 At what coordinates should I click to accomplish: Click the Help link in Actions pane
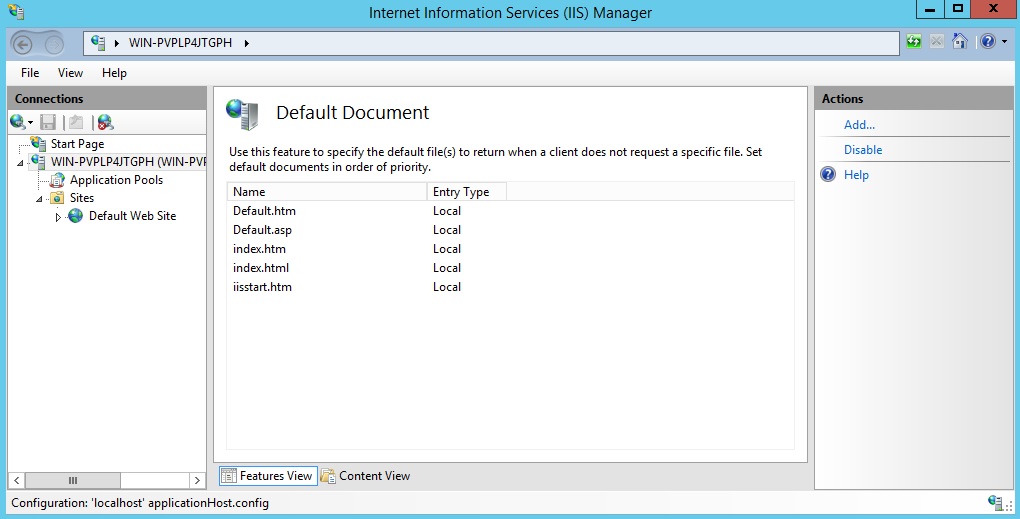click(856, 175)
